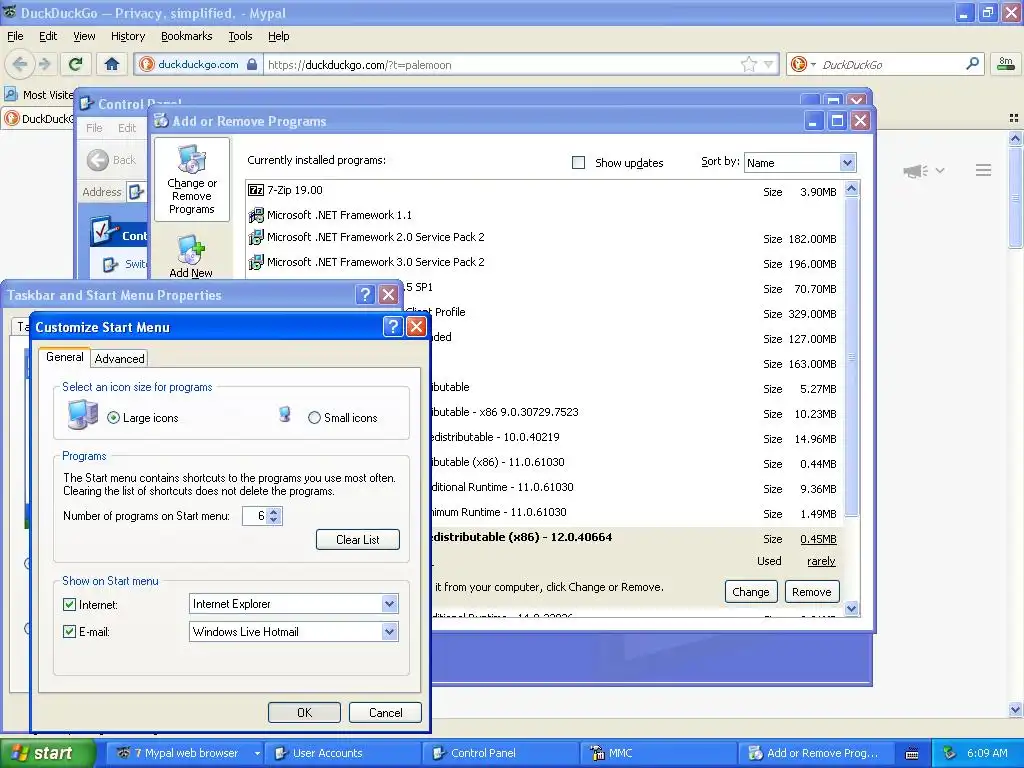Open the Internet Explorer browser dropdown

pos(390,604)
